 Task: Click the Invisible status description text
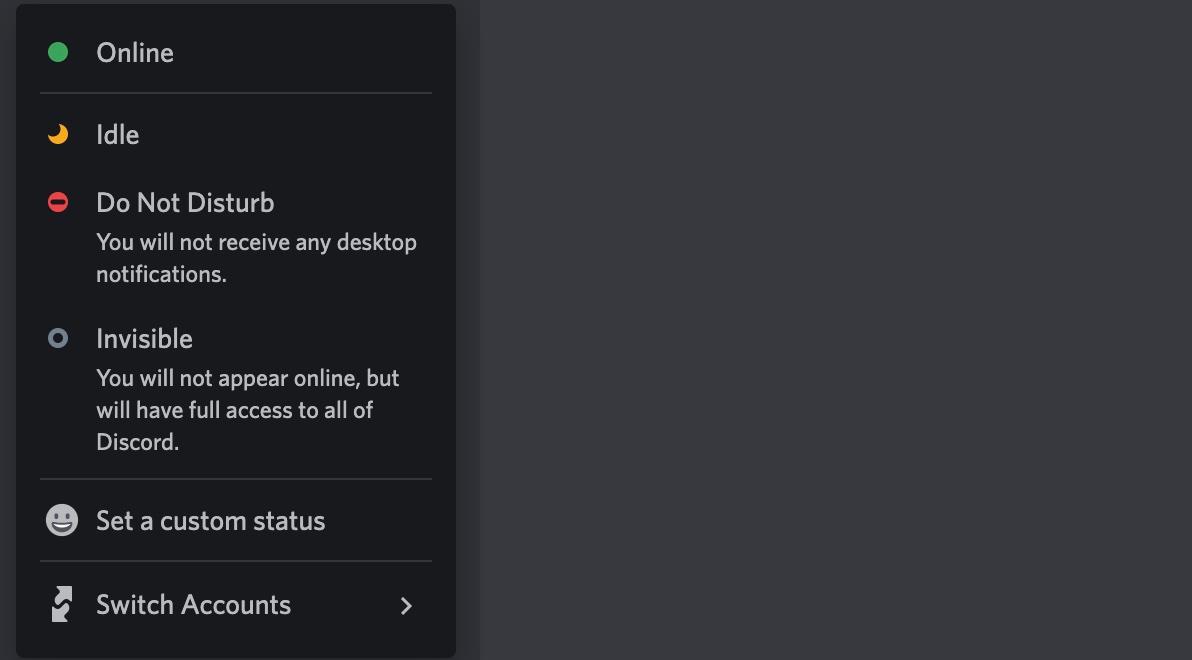(x=246, y=409)
